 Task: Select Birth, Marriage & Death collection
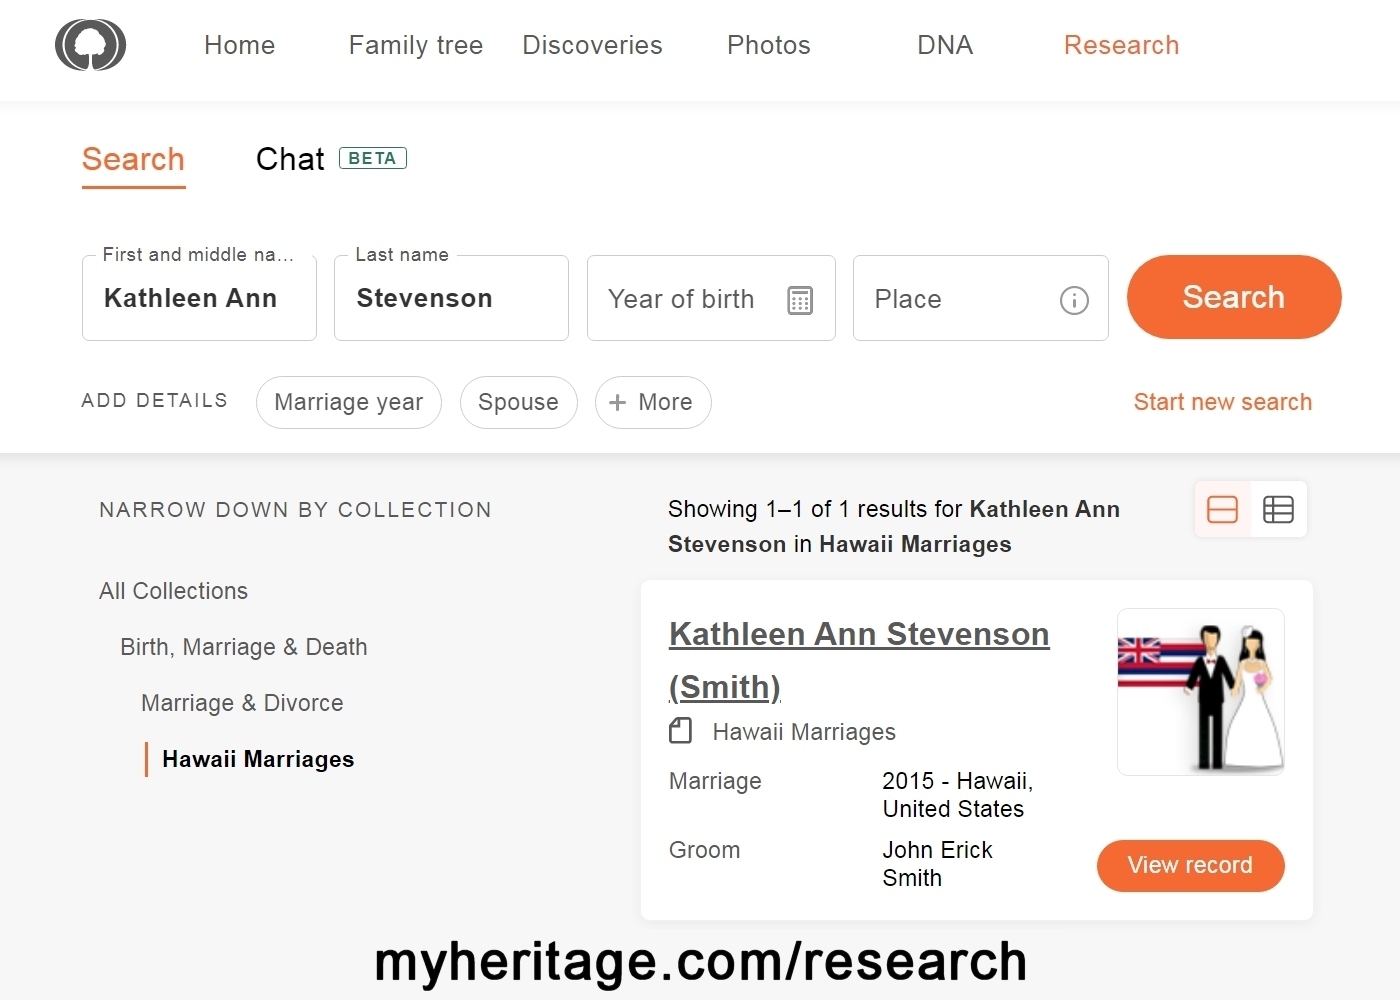coord(244,647)
